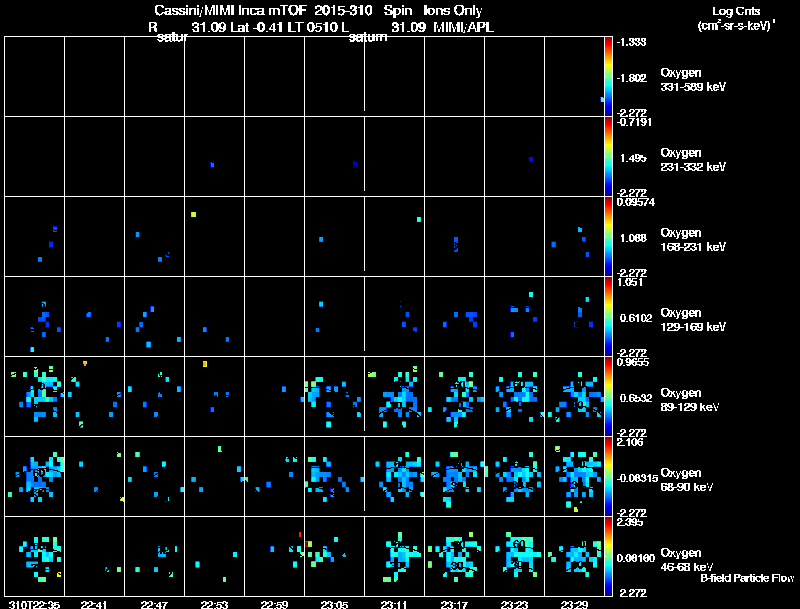Click the 1.495 color scale value
The height and width of the screenshot is (609, 800).
[x=633, y=158]
